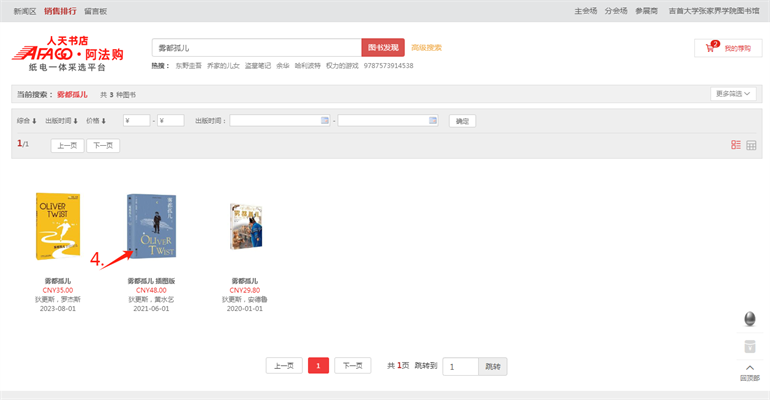Screen dimensions: 770x400
Task: Click the 图书发现 search button
Action: point(383,47)
